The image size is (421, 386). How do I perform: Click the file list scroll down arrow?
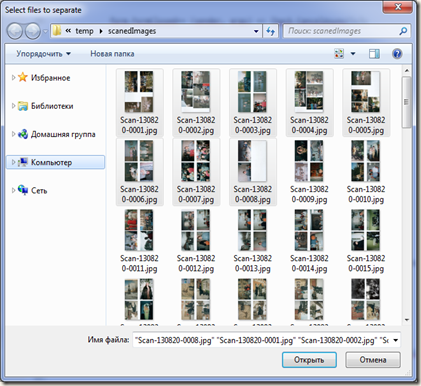[406, 320]
